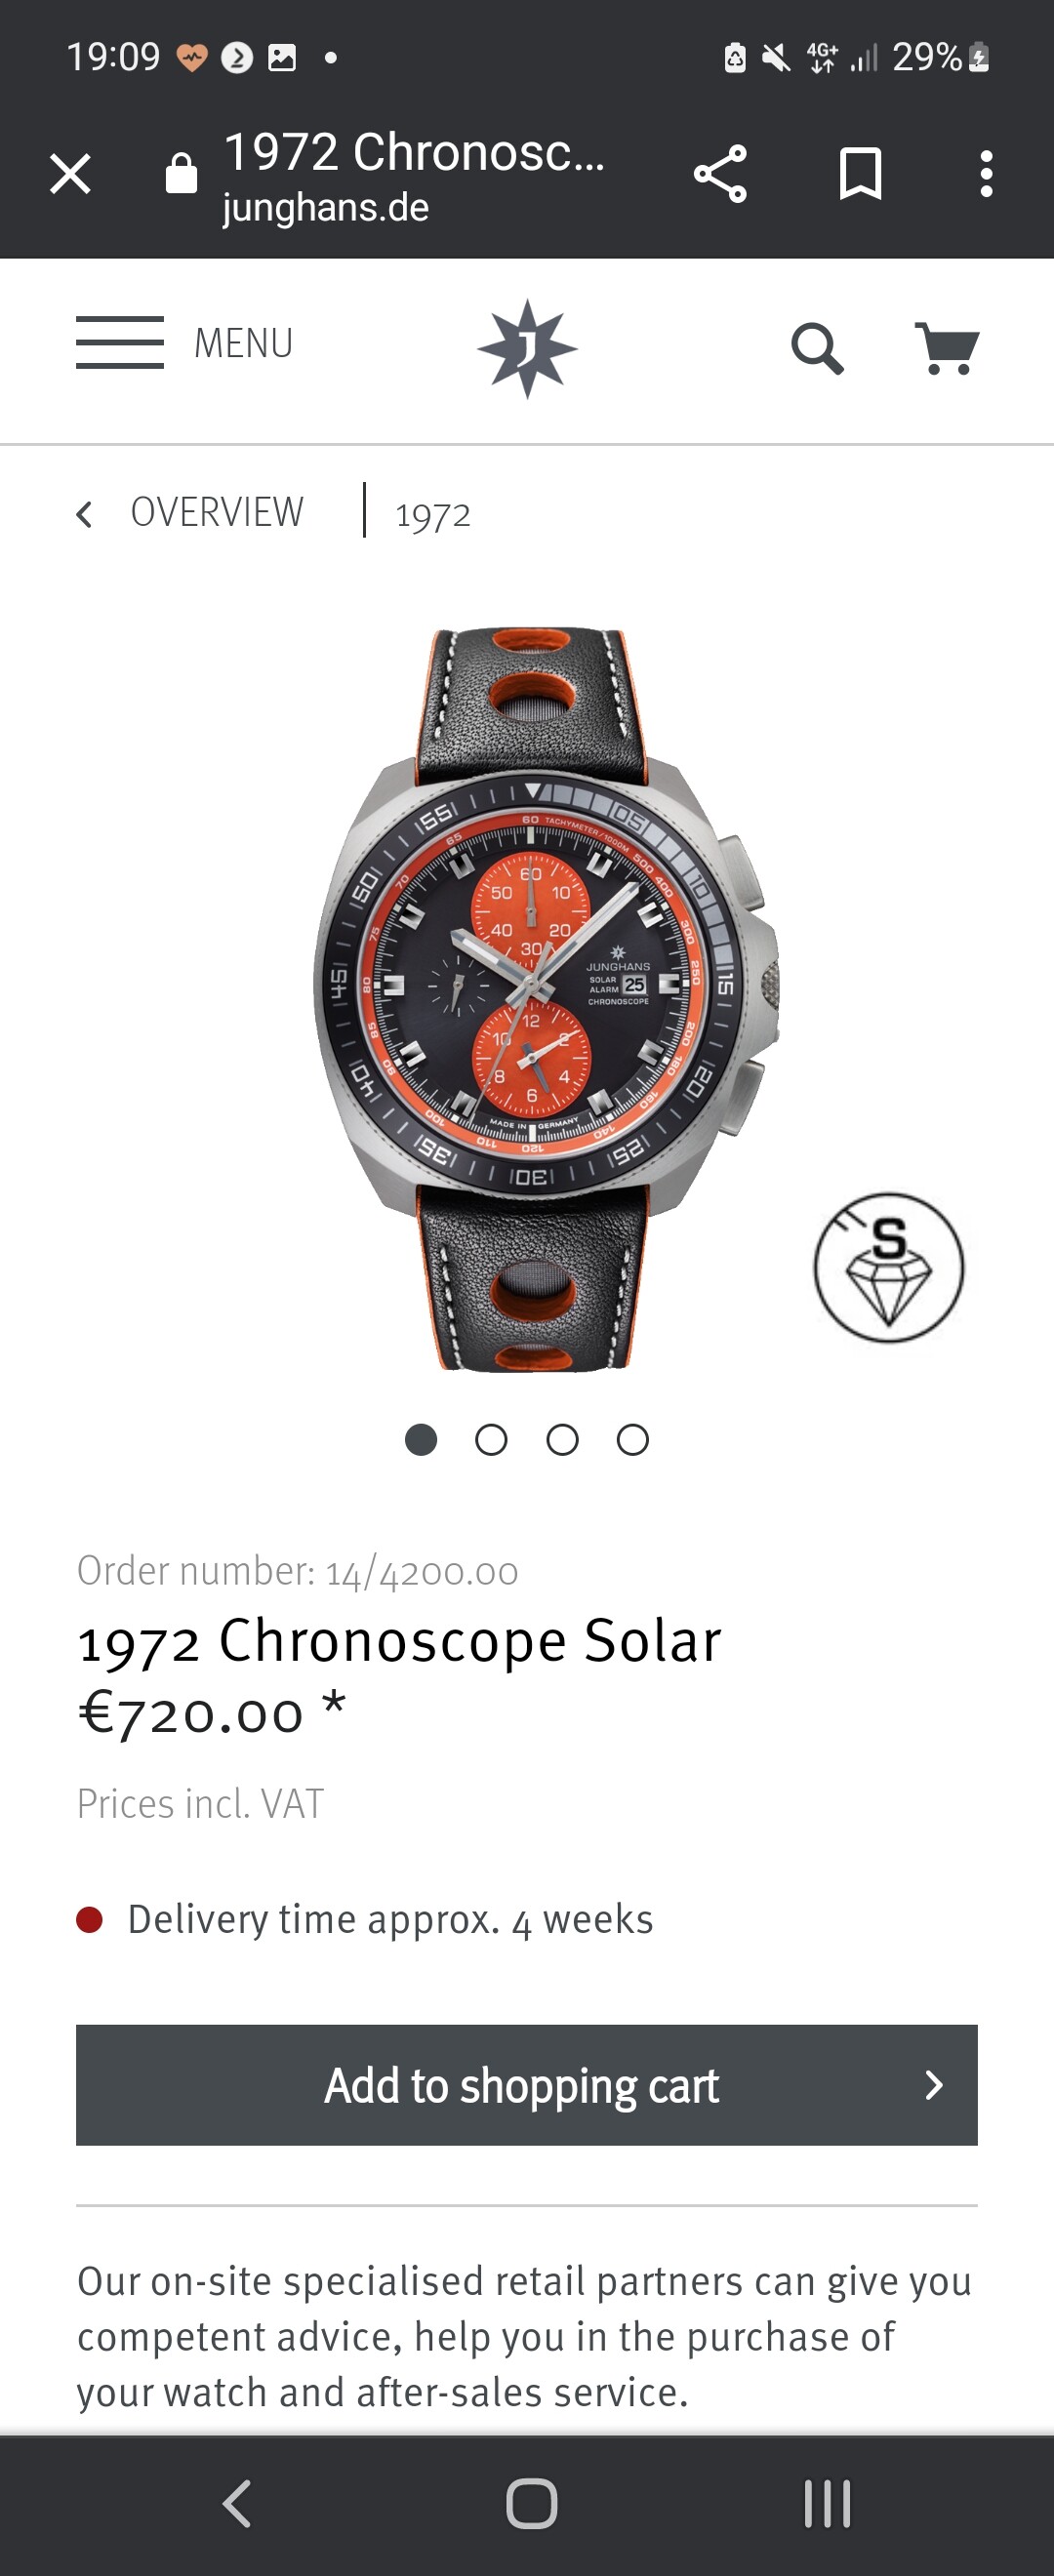1054x2576 pixels.
Task: Select the third image carousel dot
Action: pyautogui.click(x=562, y=1440)
